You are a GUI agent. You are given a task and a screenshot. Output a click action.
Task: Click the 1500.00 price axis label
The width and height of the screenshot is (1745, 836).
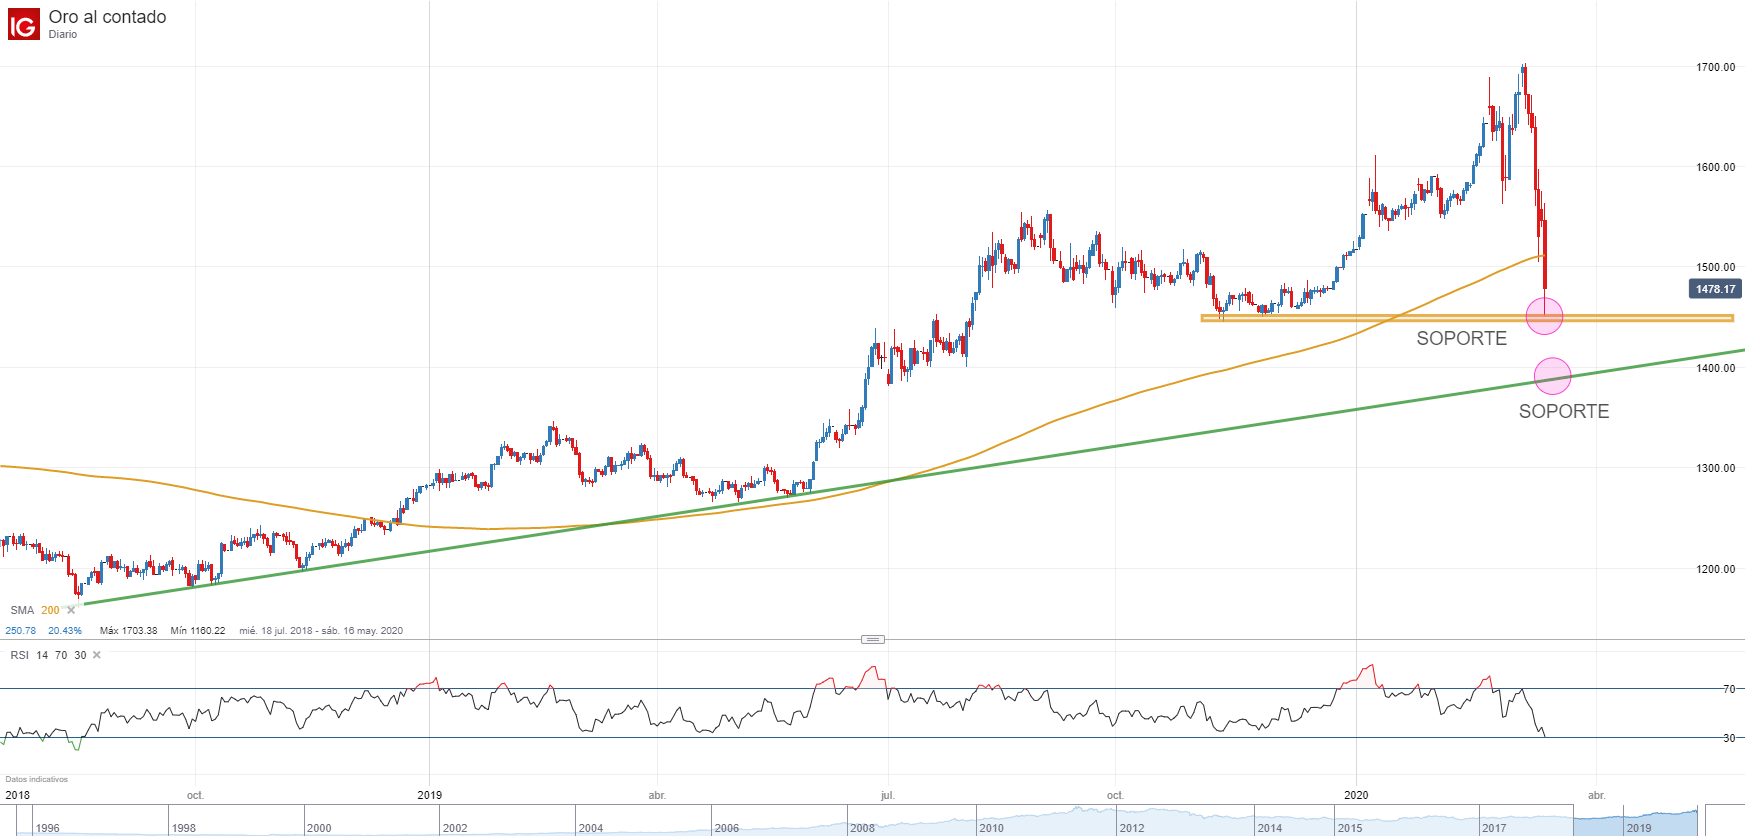click(1716, 267)
